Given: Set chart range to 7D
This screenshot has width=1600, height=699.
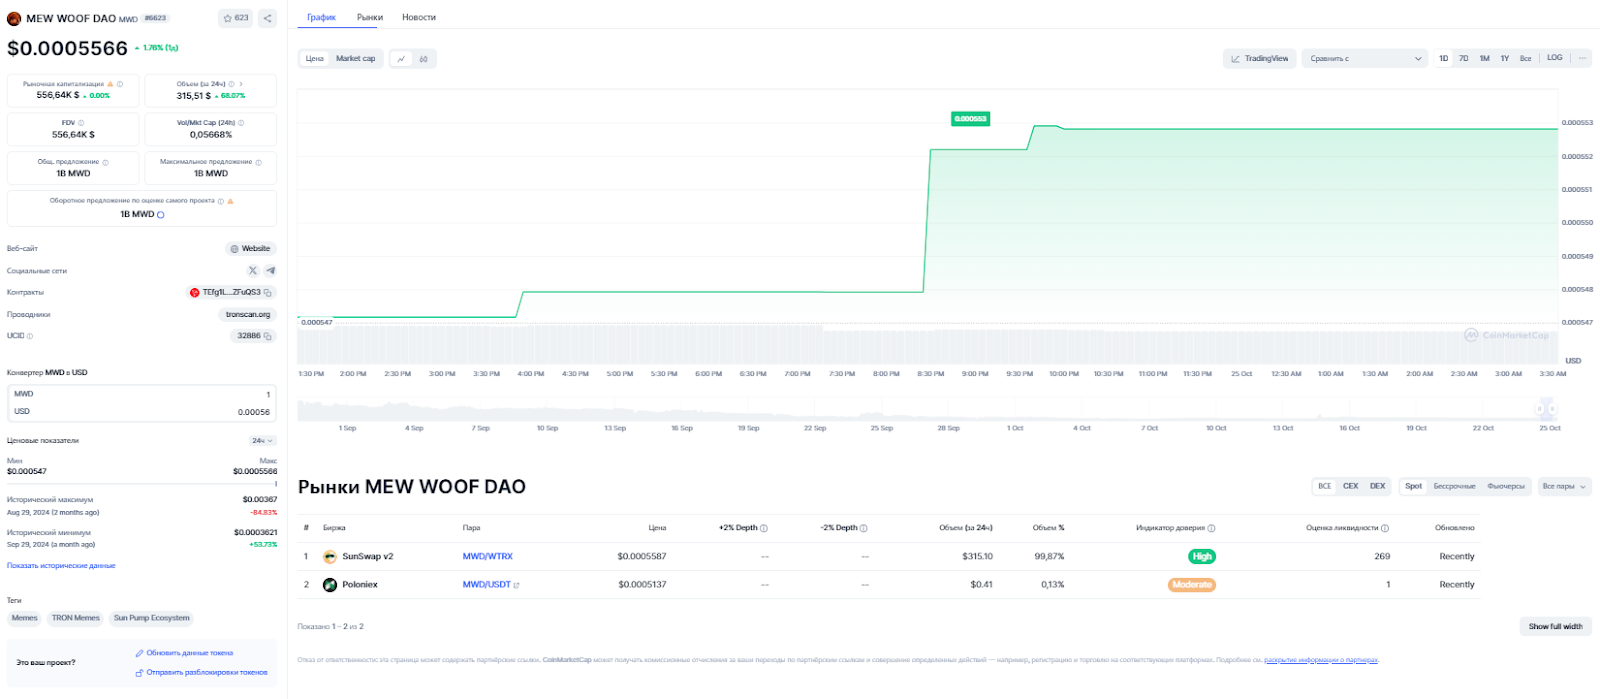Looking at the screenshot, I should [1464, 58].
